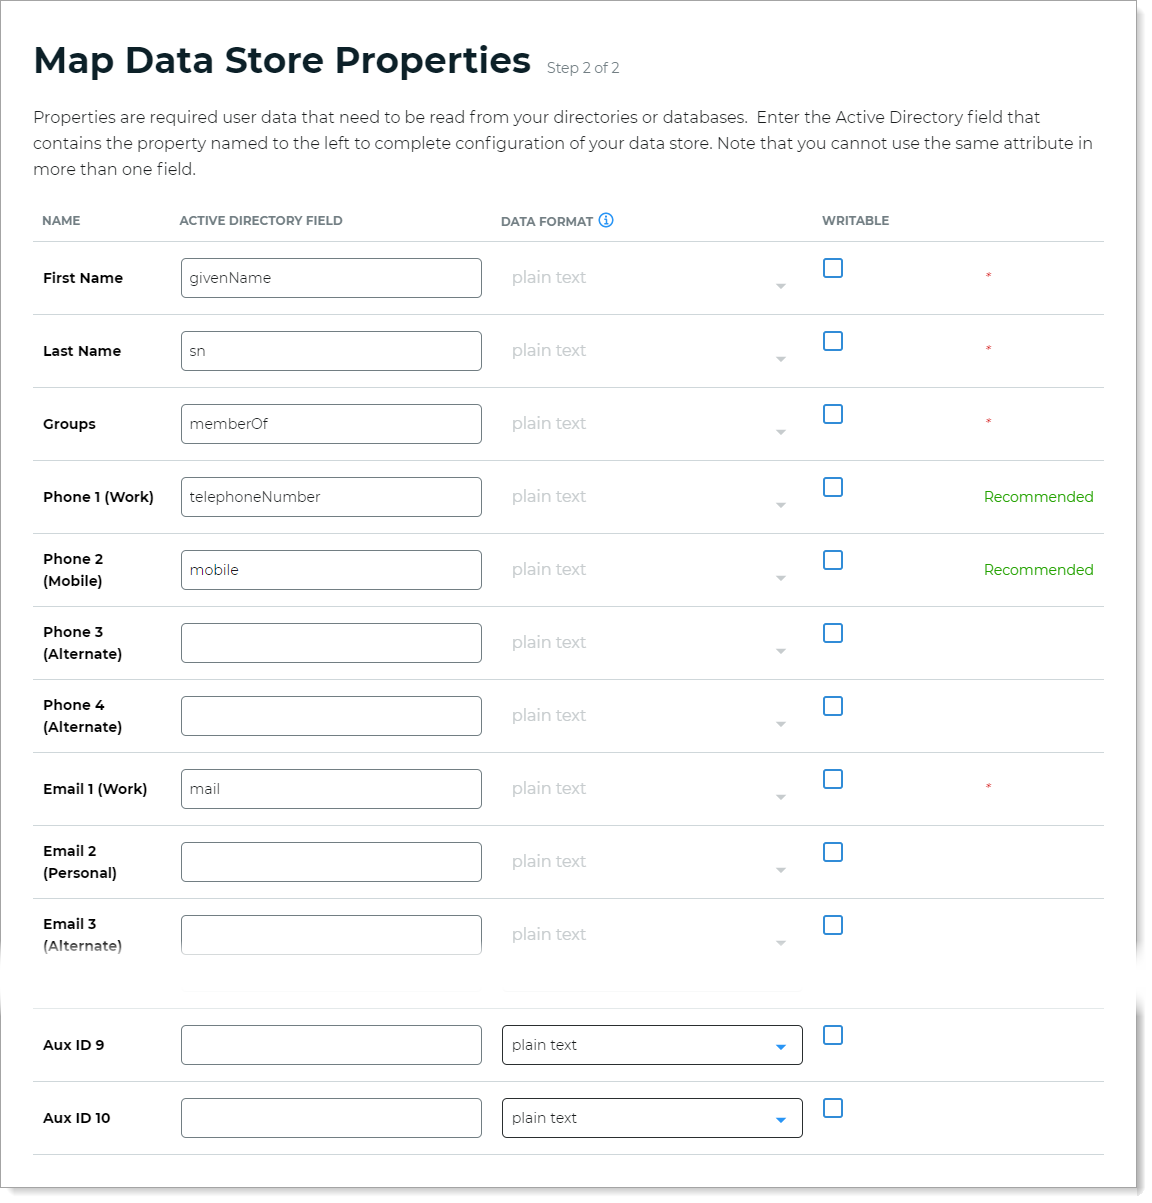The width and height of the screenshot is (1152, 1203).
Task: Click the givenName field for First Name
Action: [x=331, y=278]
